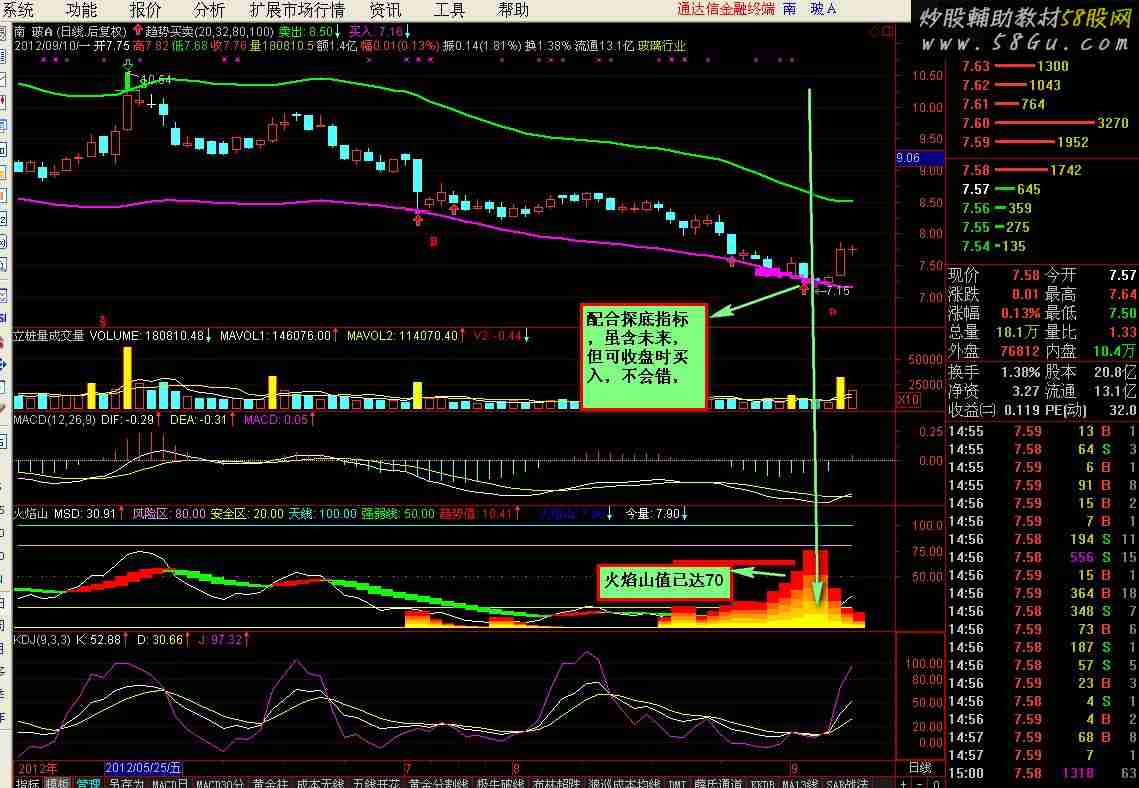Select the 黄金分割线 template tab

click(438, 783)
